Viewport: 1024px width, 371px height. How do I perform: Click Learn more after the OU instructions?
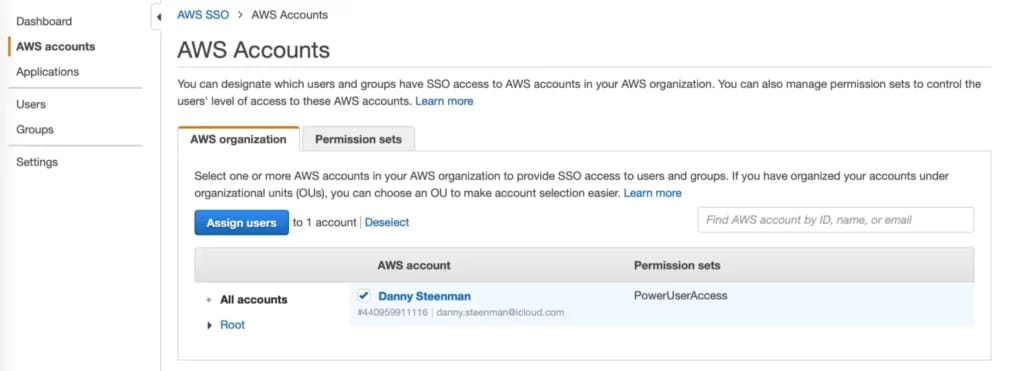[652, 193]
